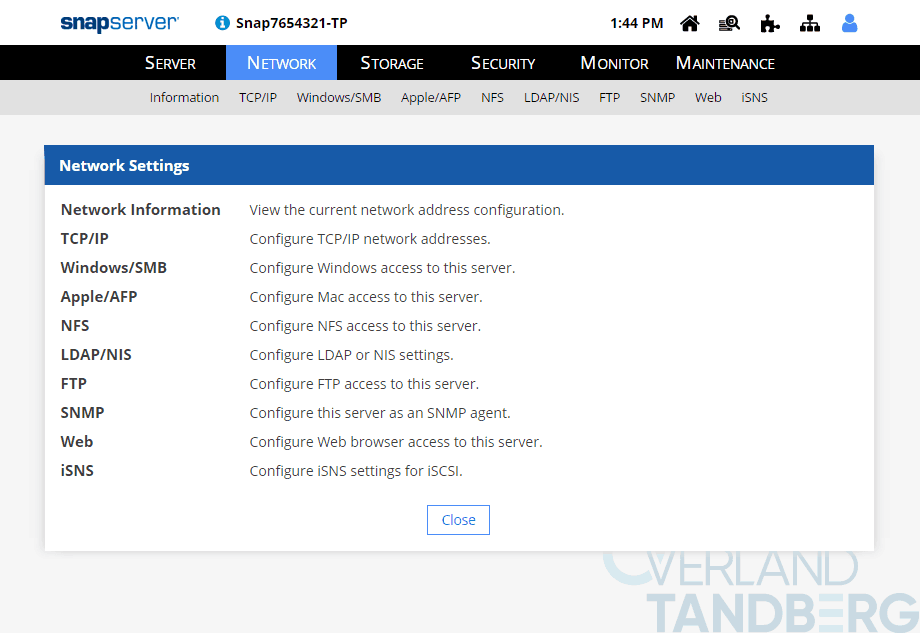Open the server search magnifier icon

coord(730,23)
